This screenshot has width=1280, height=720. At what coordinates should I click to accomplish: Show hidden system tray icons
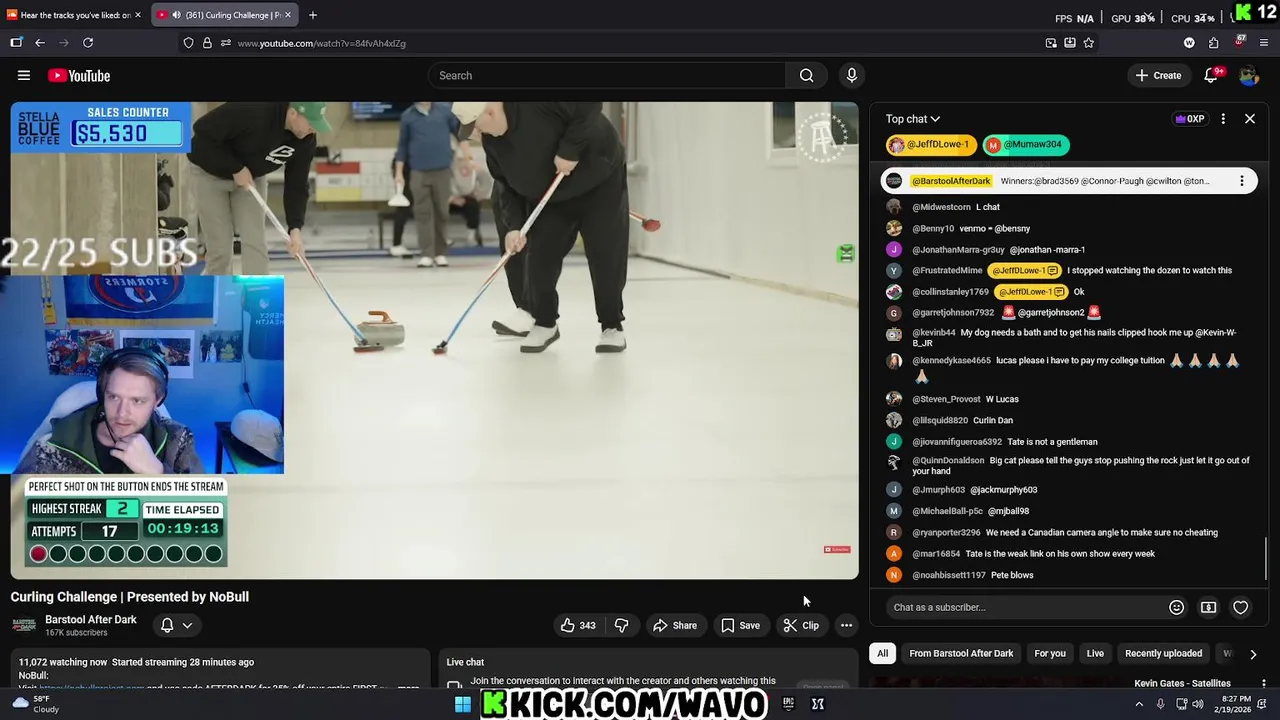tap(1139, 704)
